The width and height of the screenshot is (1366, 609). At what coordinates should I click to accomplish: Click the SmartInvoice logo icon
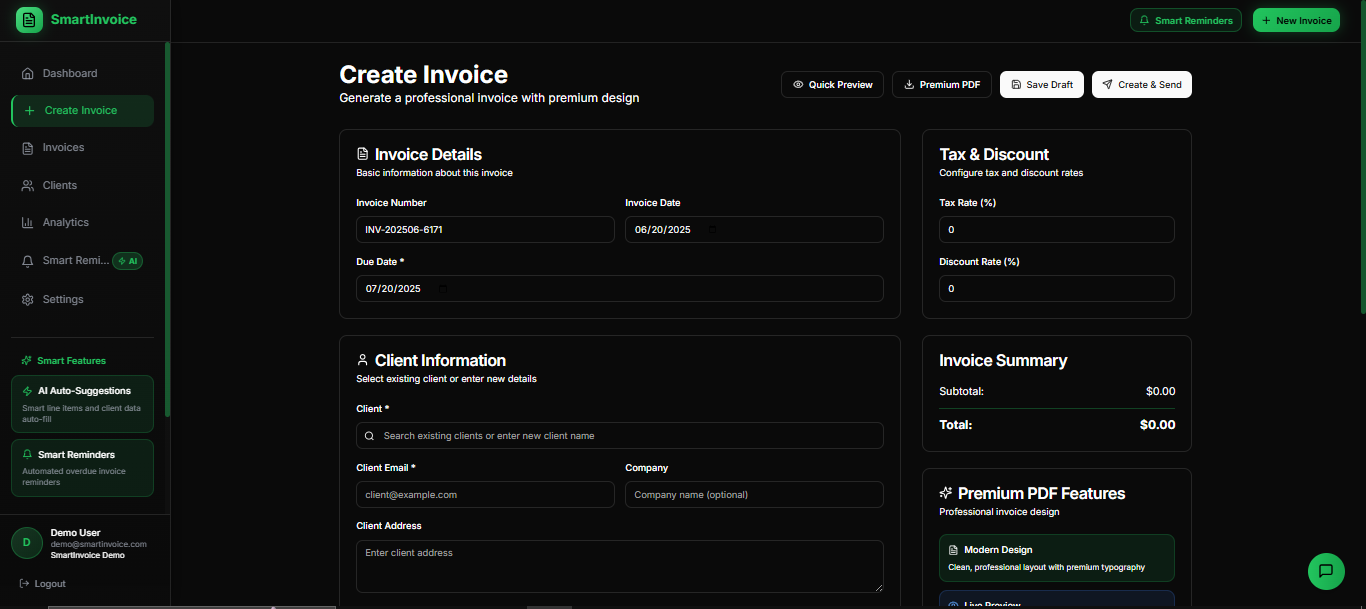tap(29, 19)
